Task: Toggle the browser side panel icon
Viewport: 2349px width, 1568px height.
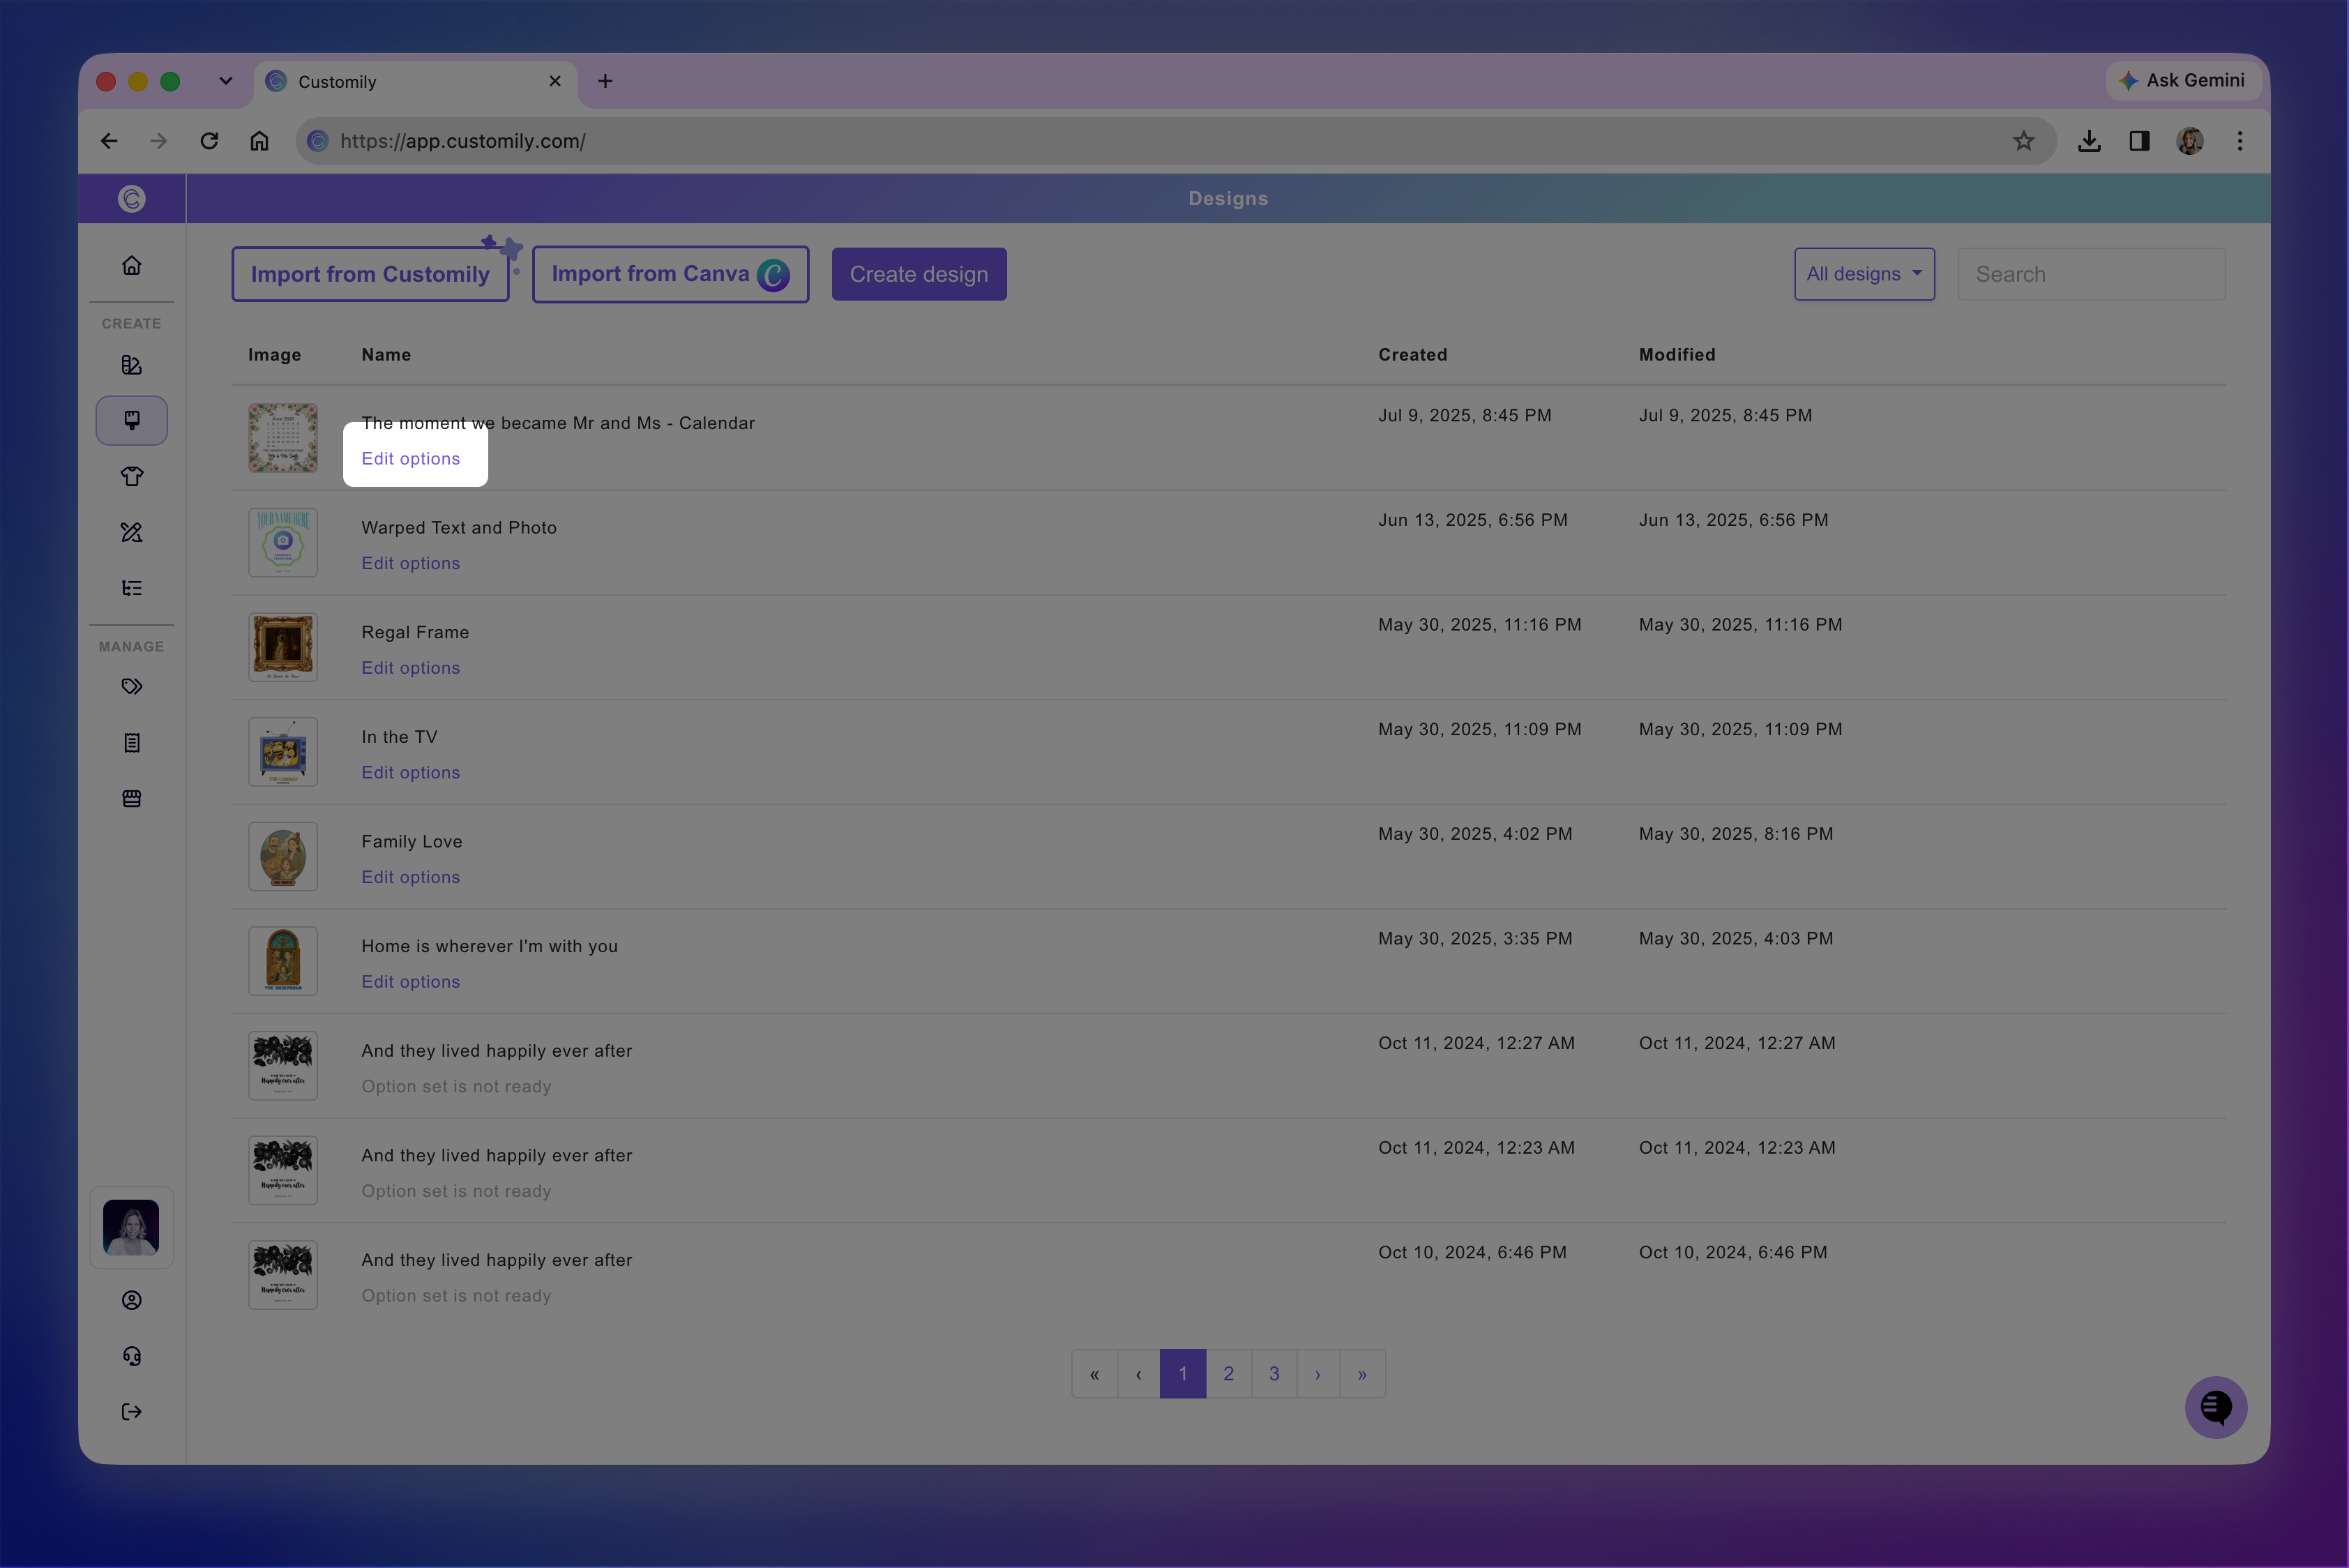Action: click(x=2139, y=141)
